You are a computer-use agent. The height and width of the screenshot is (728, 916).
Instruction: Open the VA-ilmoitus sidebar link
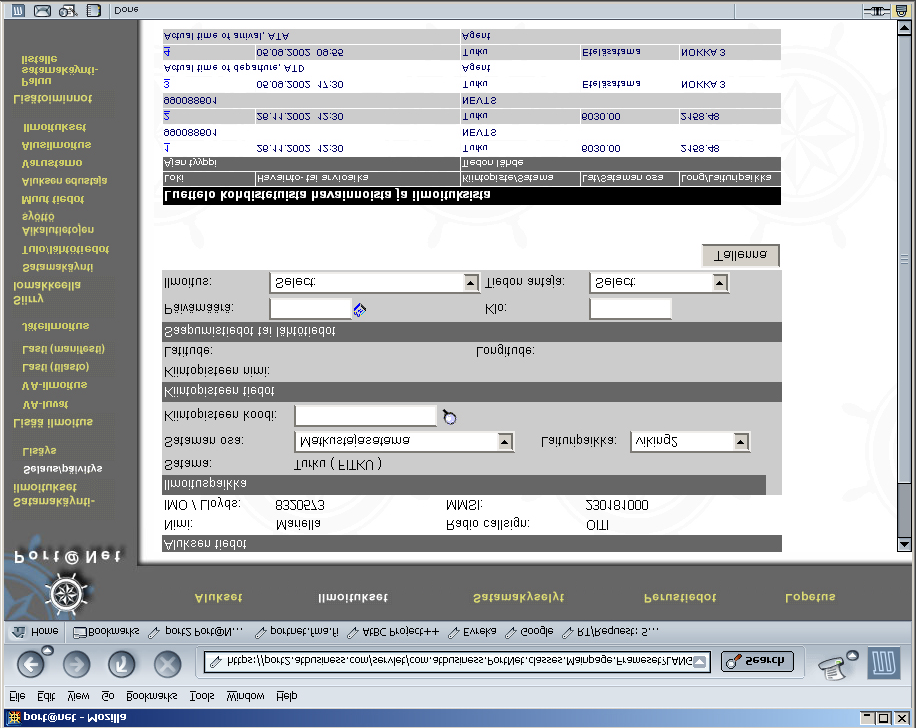[54, 385]
